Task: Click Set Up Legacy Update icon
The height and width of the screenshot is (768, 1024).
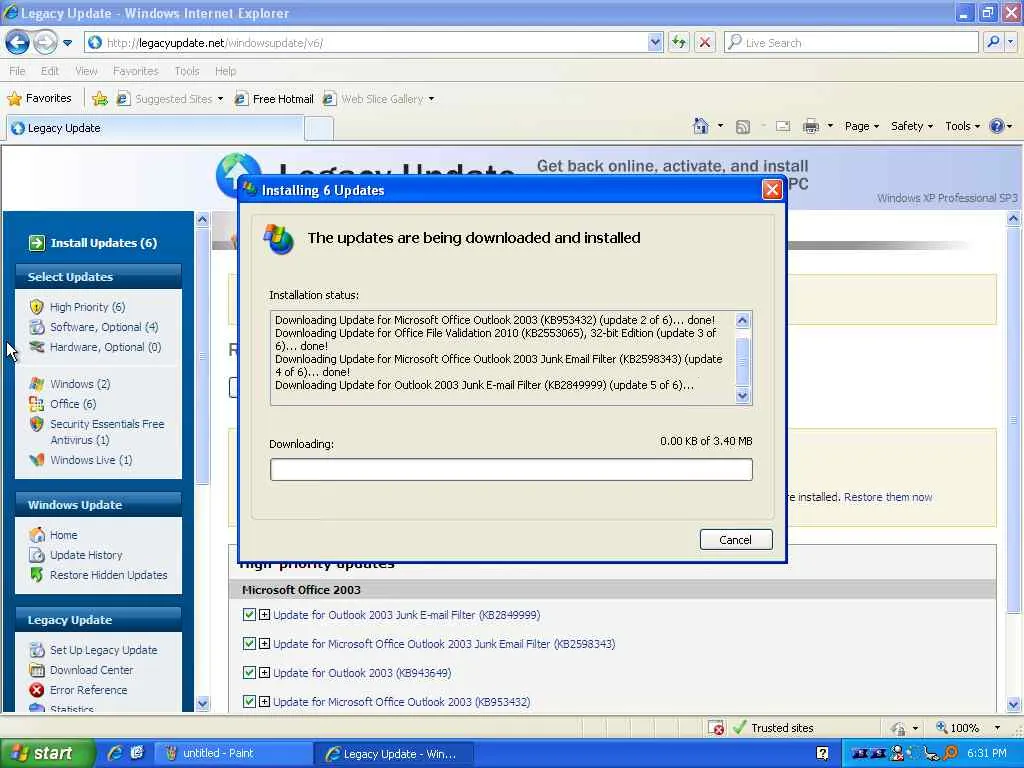Action: (x=37, y=650)
